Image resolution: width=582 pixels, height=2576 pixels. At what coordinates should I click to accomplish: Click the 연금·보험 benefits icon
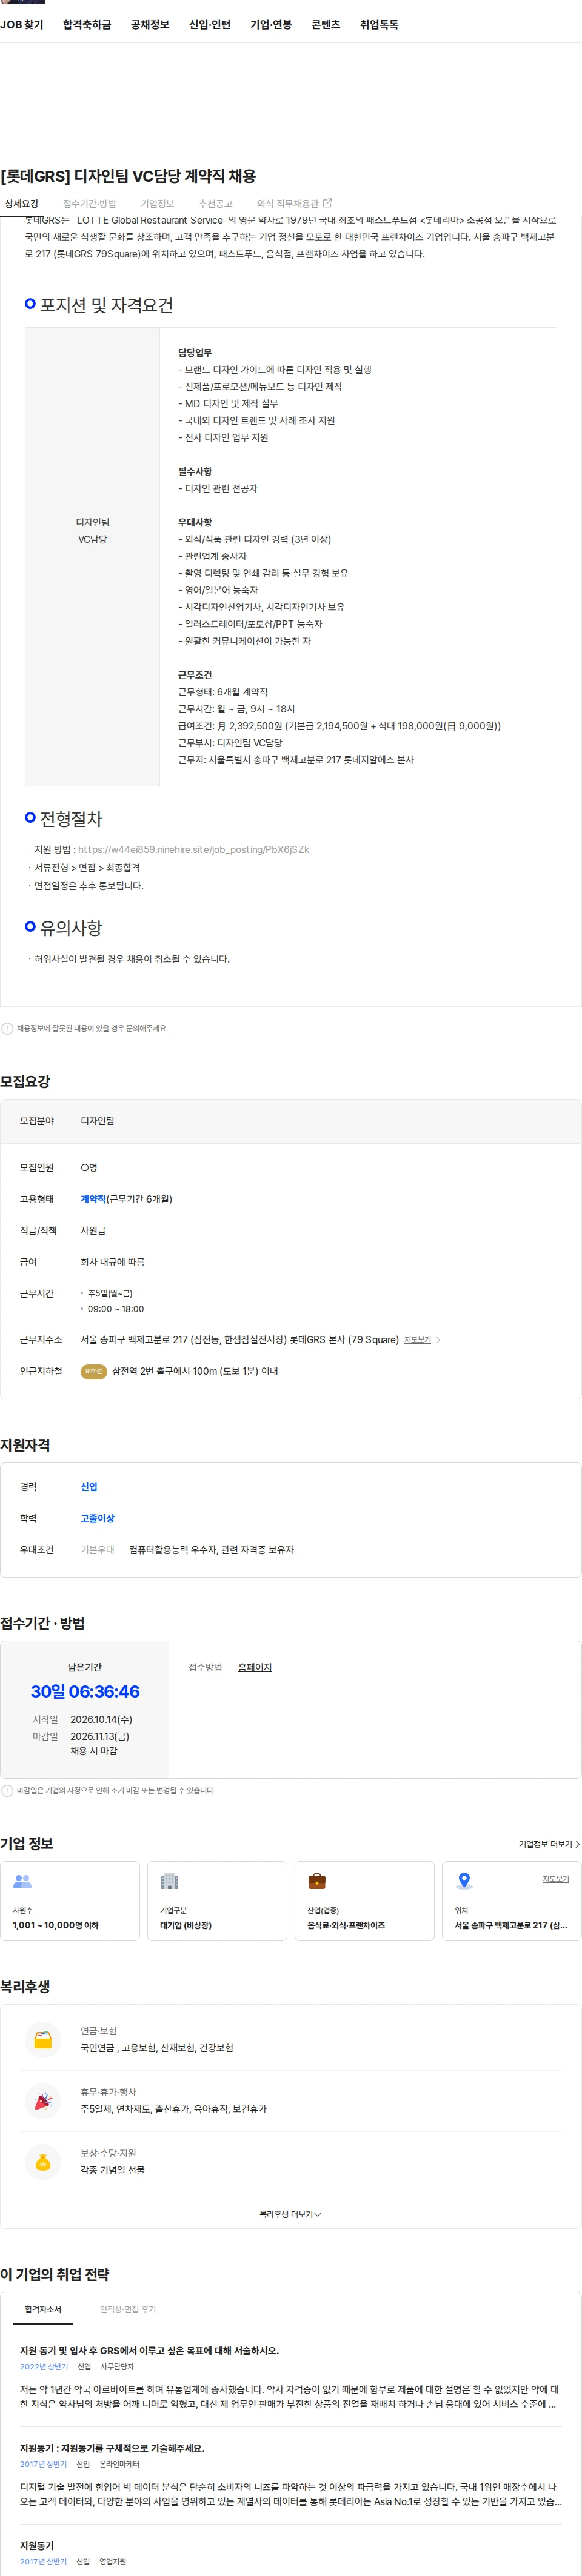43,2039
